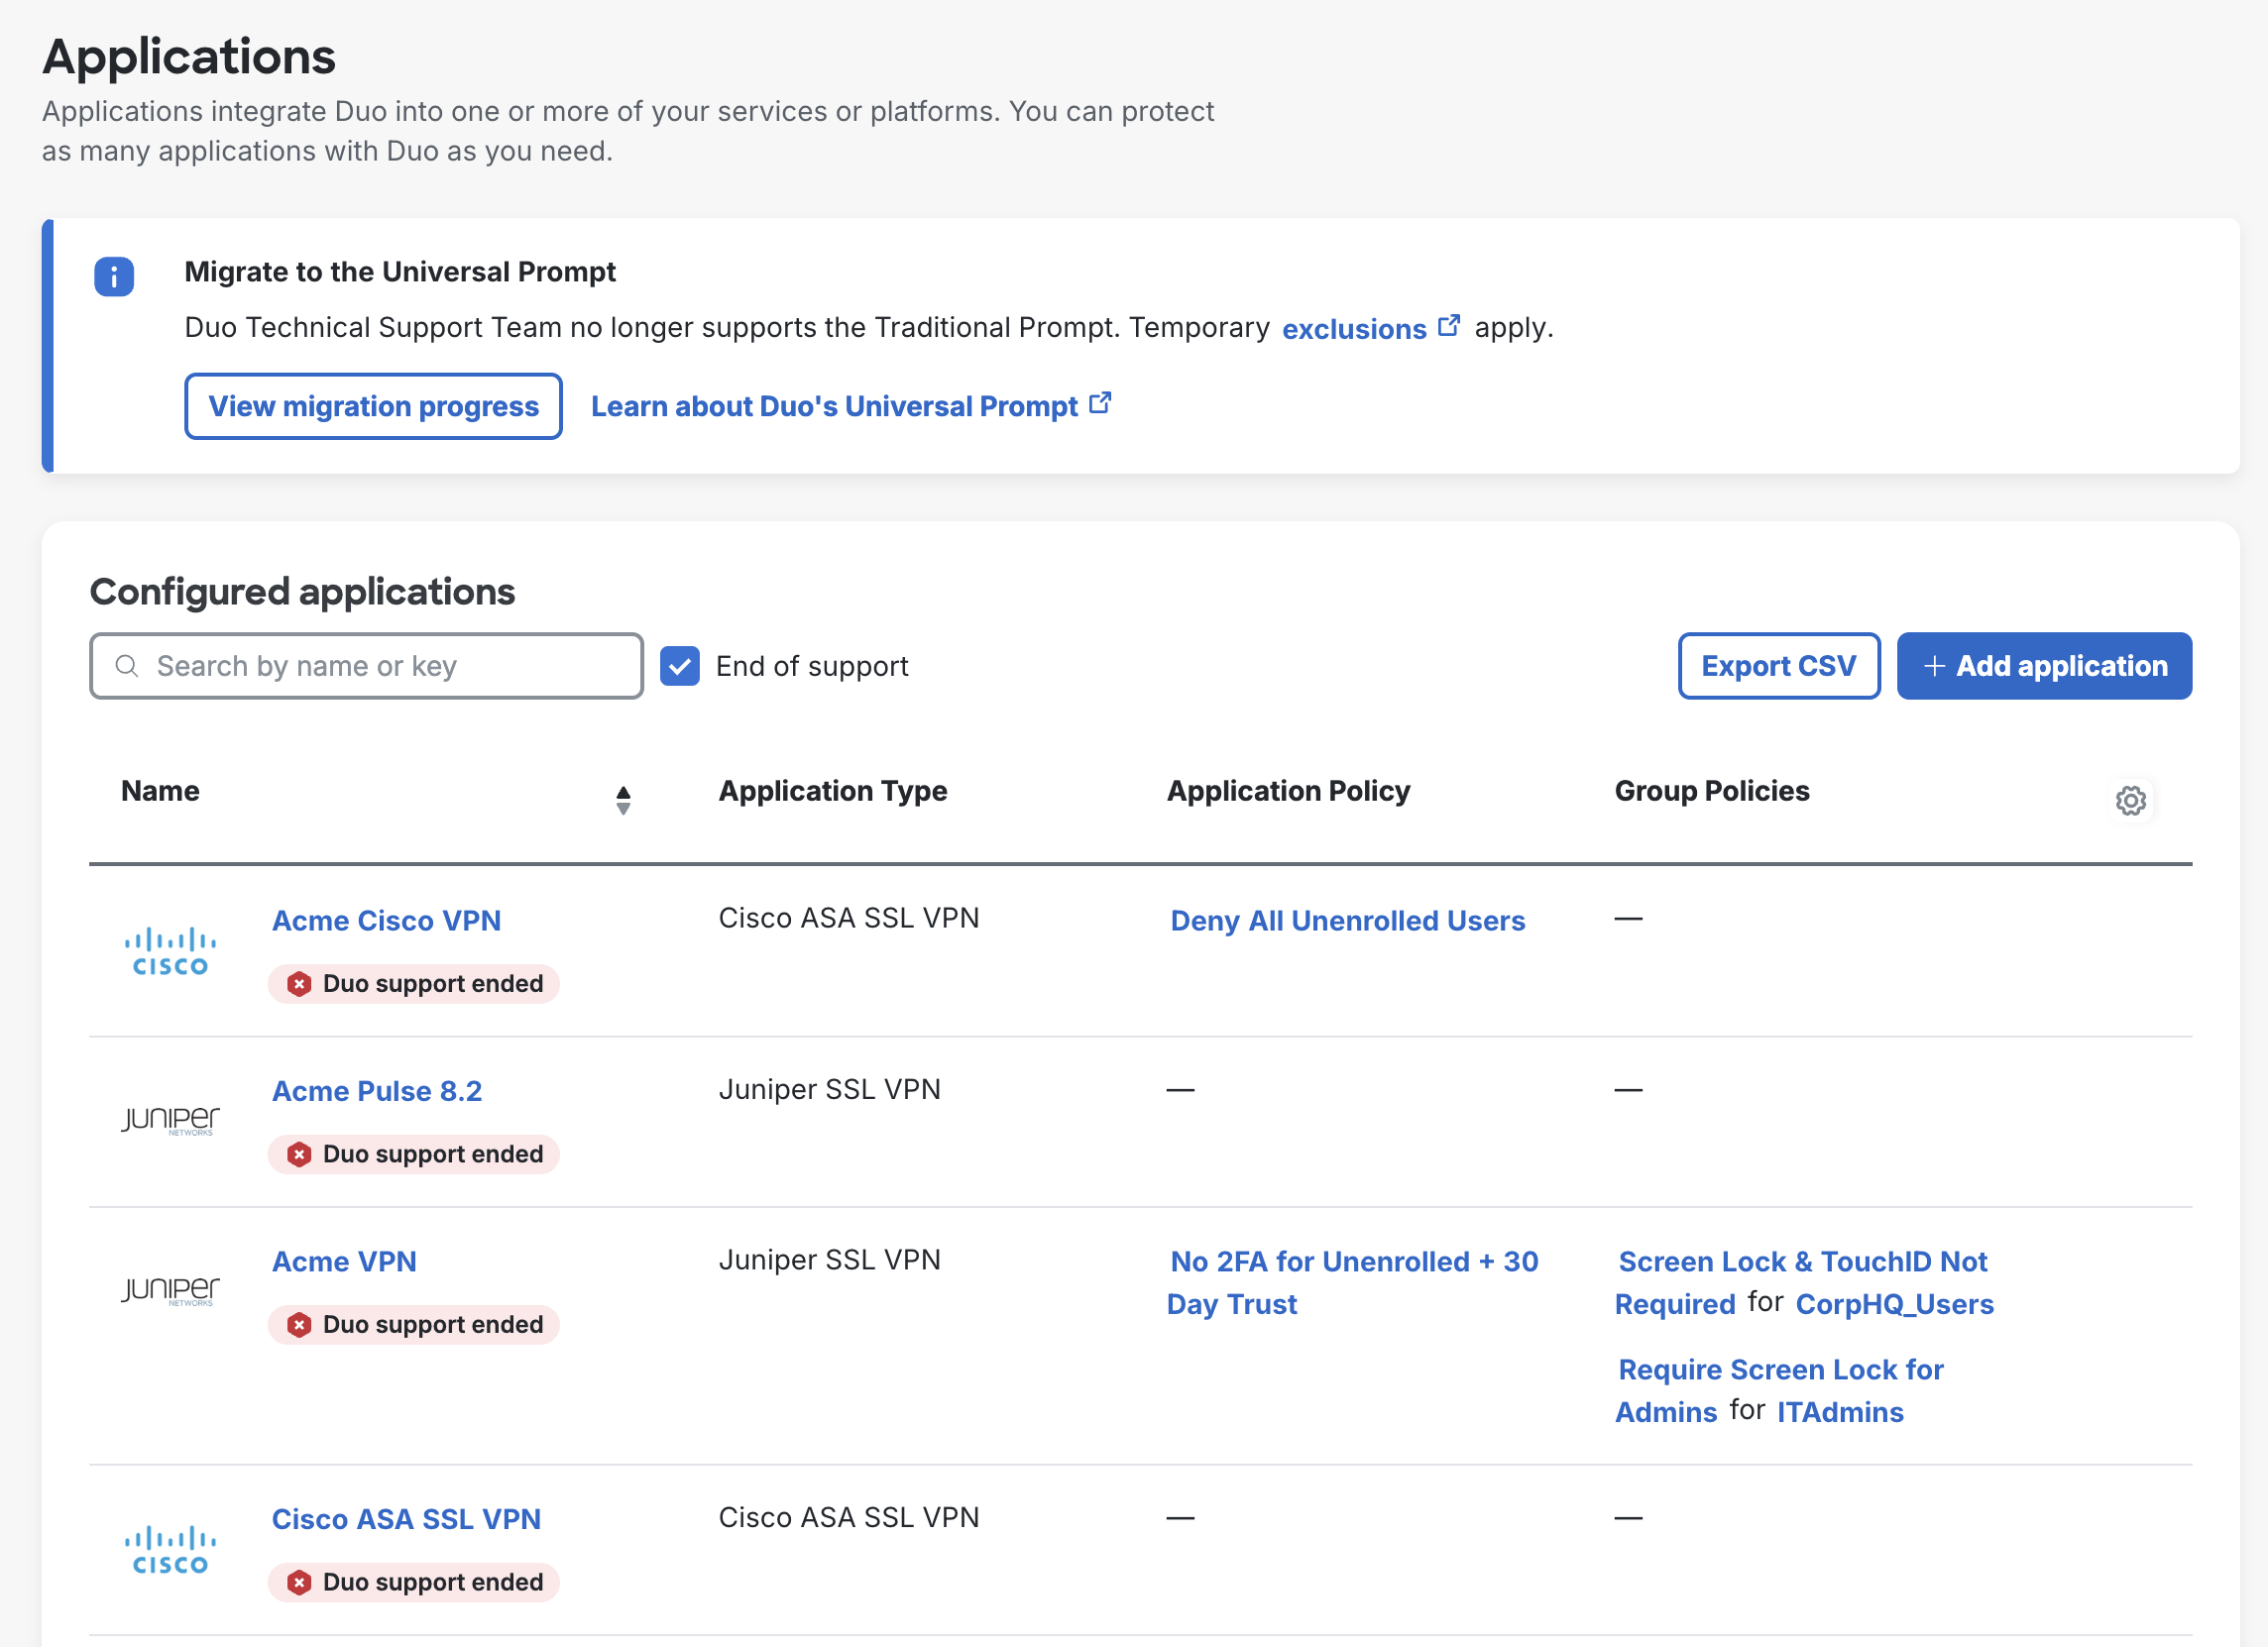Open the CorpHQ_Users group link

coord(1894,1304)
